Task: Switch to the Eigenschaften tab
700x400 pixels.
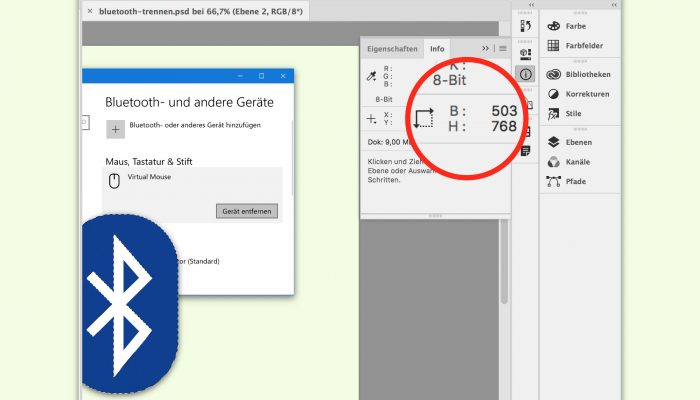Action: [x=392, y=49]
